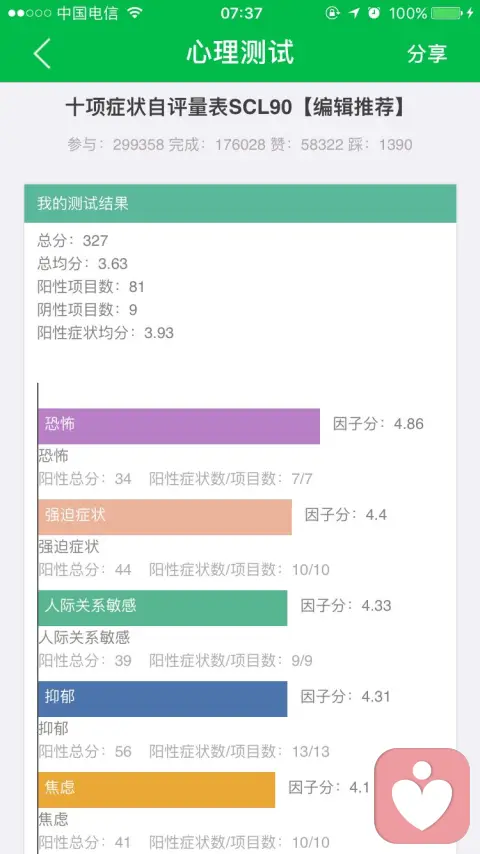Select the purple 恐怖 bar

pos(179,426)
